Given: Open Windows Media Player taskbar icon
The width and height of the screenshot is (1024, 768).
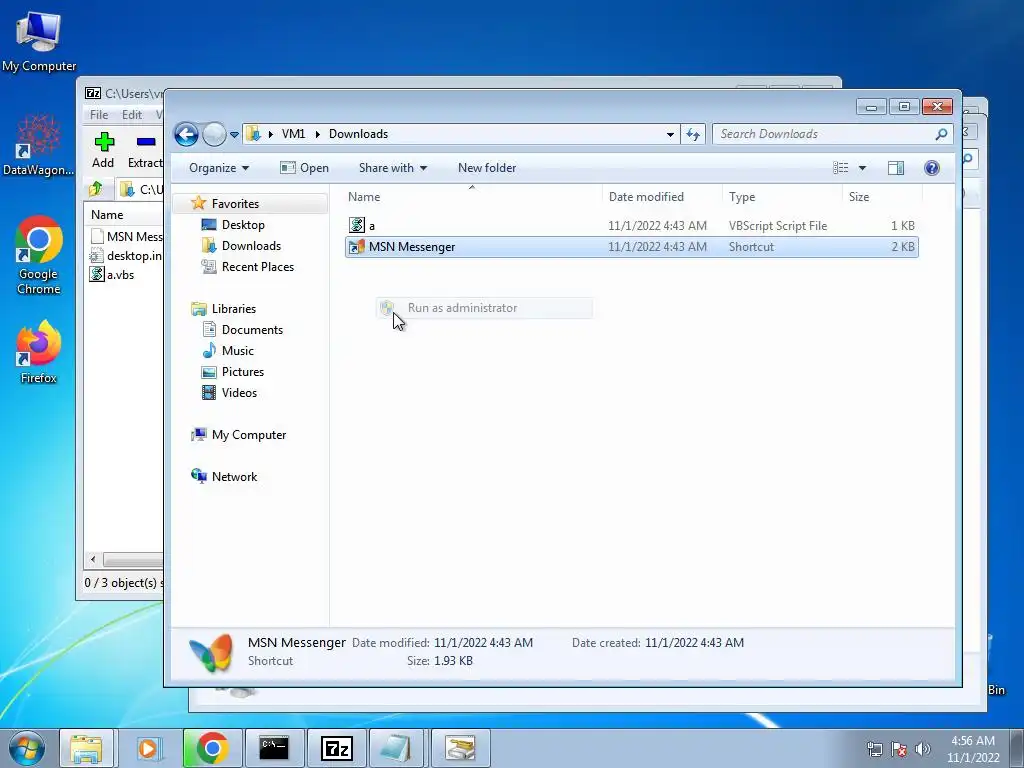Looking at the screenshot, I should coord(149,748).
